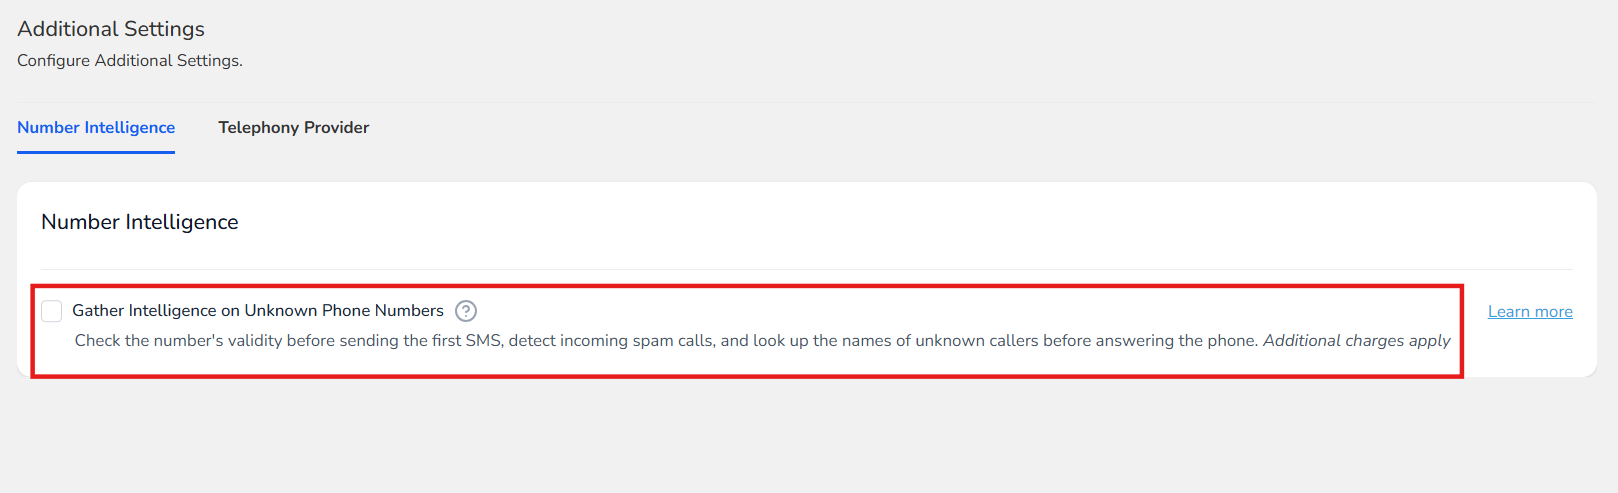
Task: Click the word 'Settings' in the page title
Action: point(164,29)
